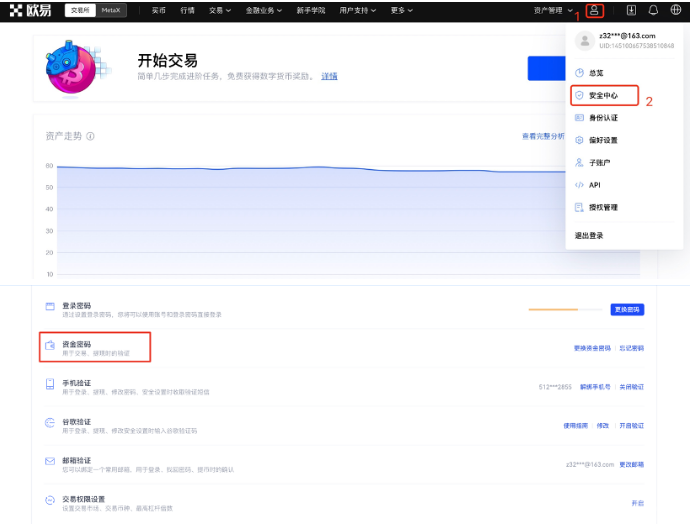Click the 资金密码 wallet icon
Image resolution: width=691 pixels, height=530 pixels.
50,346
